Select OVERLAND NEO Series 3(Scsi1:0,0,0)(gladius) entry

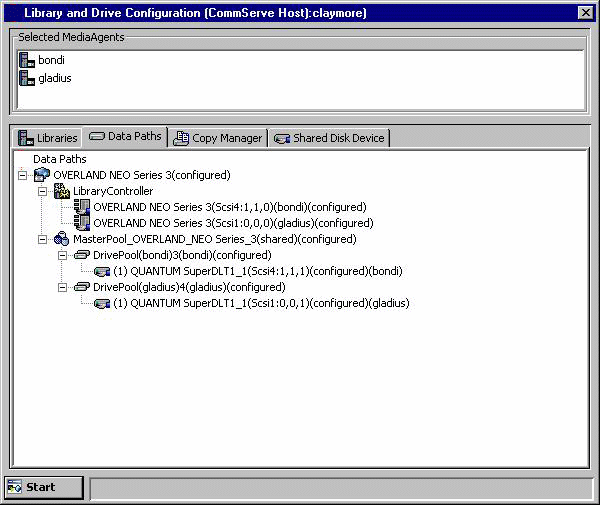pos(233,223)
